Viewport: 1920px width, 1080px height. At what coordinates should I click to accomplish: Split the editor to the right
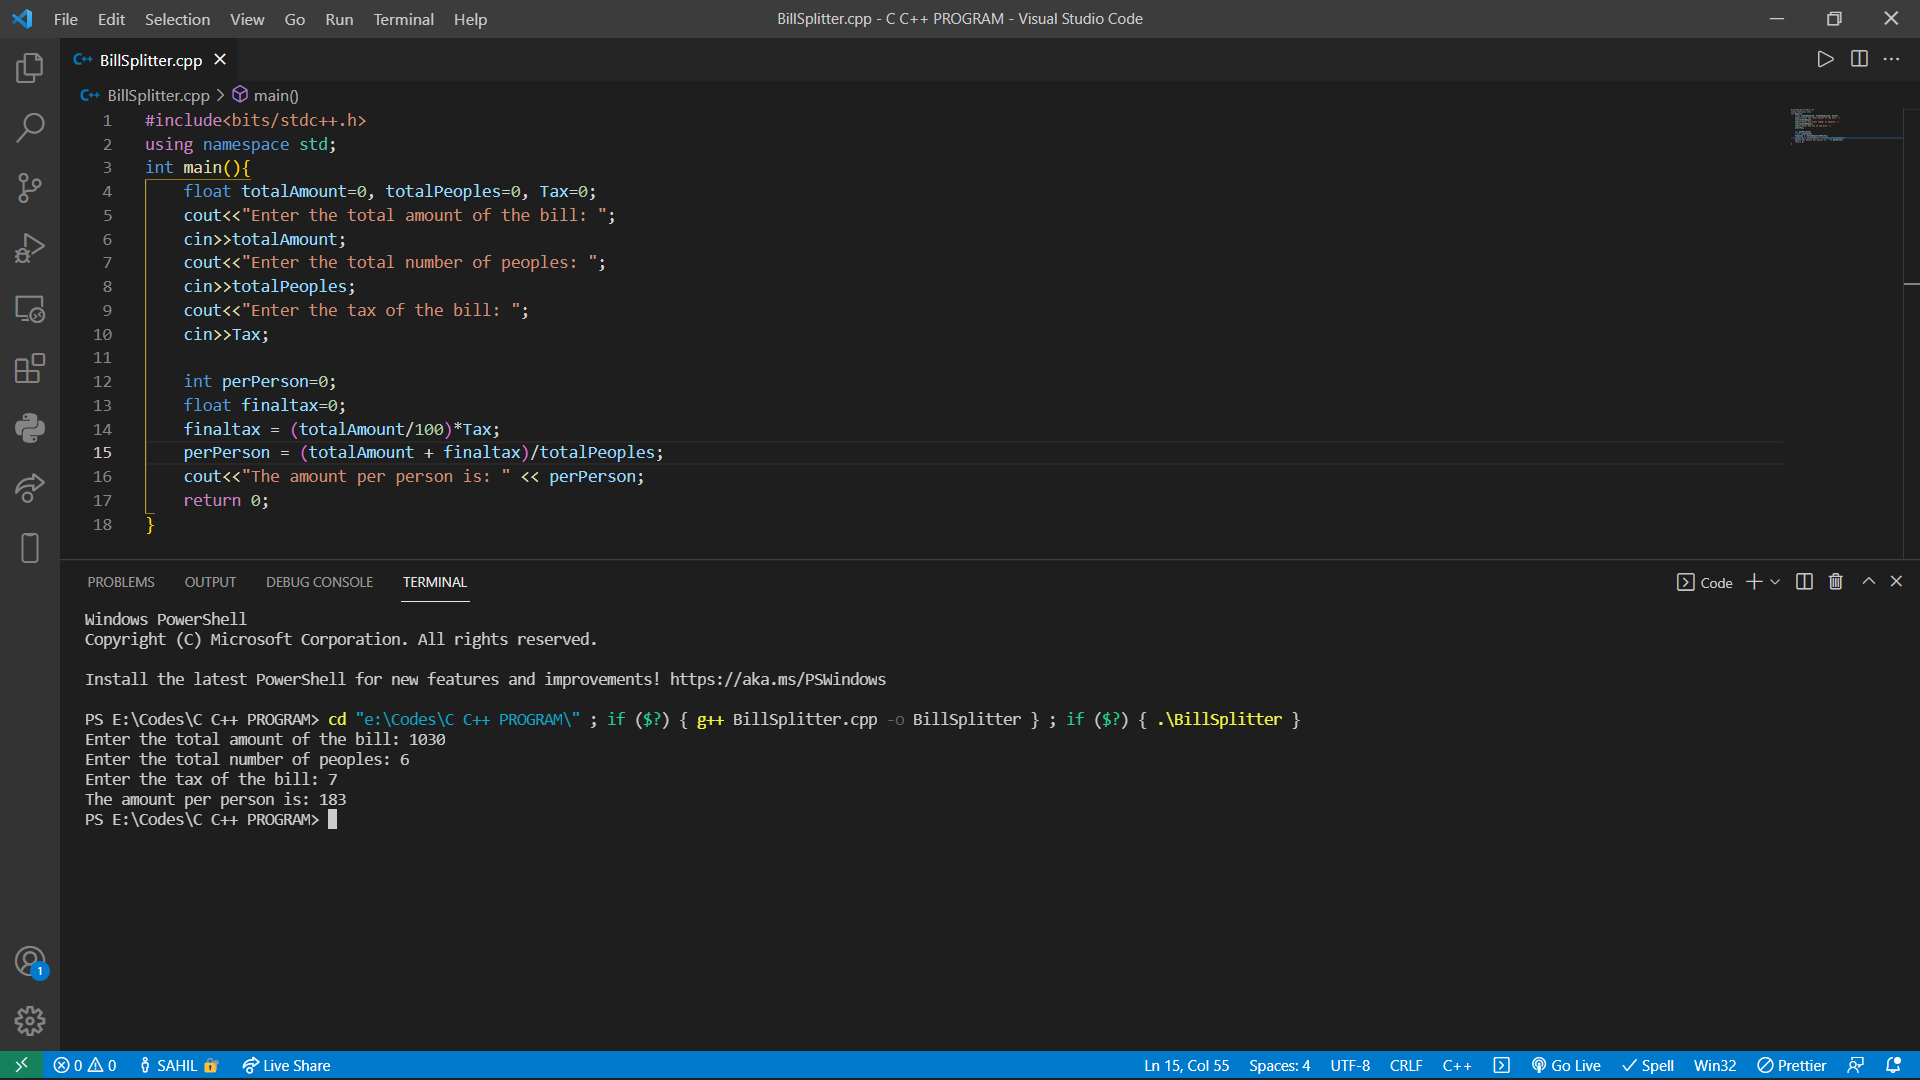coord(1859,59)
